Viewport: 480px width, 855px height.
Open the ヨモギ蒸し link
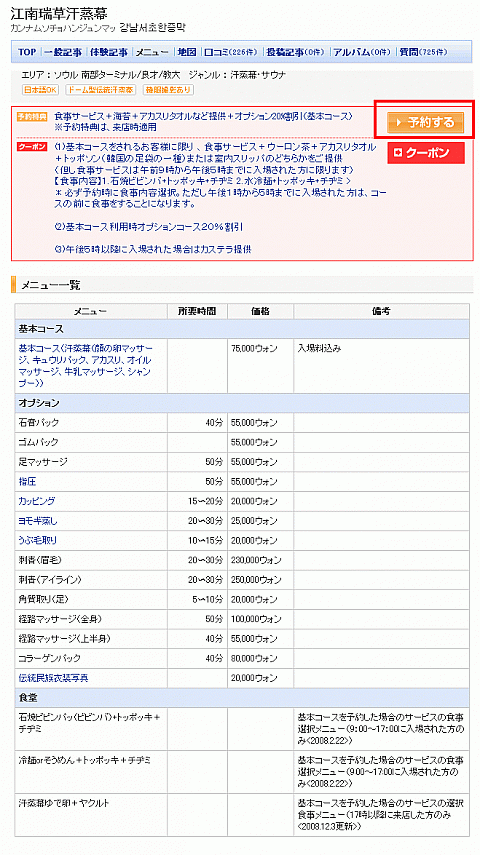pos(38,521)
